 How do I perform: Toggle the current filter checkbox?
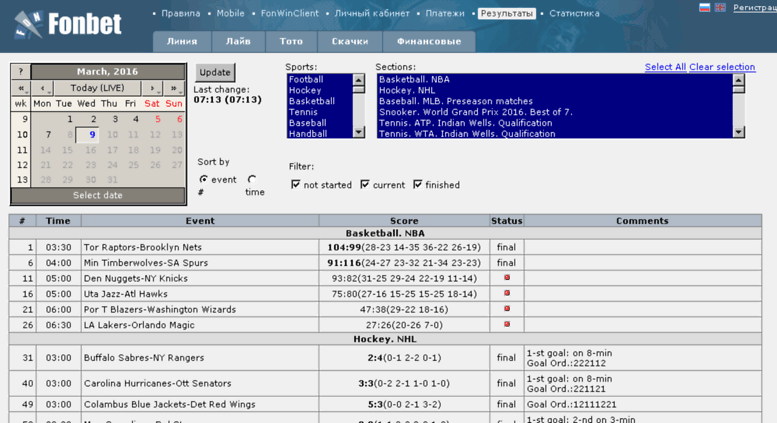pyautogui.click(x=365, y=184)
